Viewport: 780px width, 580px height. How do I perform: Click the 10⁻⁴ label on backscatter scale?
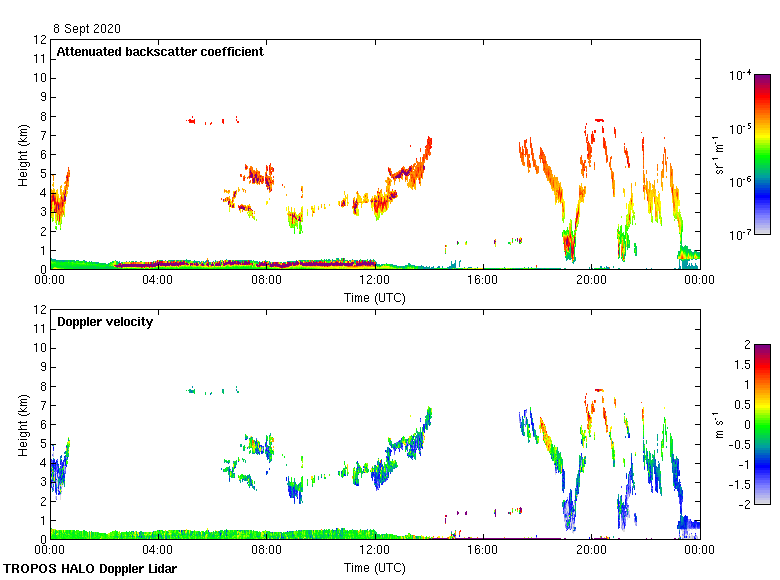(x=740, y=76)
